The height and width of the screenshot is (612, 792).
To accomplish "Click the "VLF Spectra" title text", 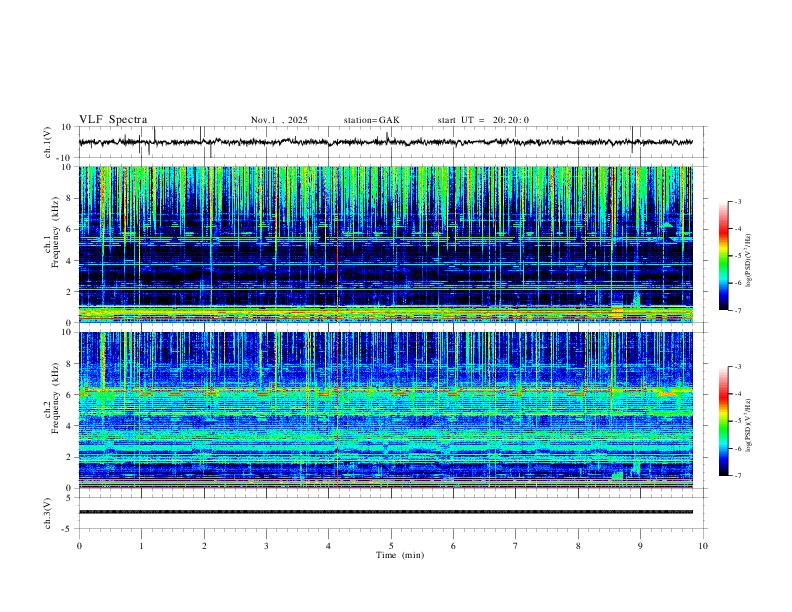I will point(113,120).
